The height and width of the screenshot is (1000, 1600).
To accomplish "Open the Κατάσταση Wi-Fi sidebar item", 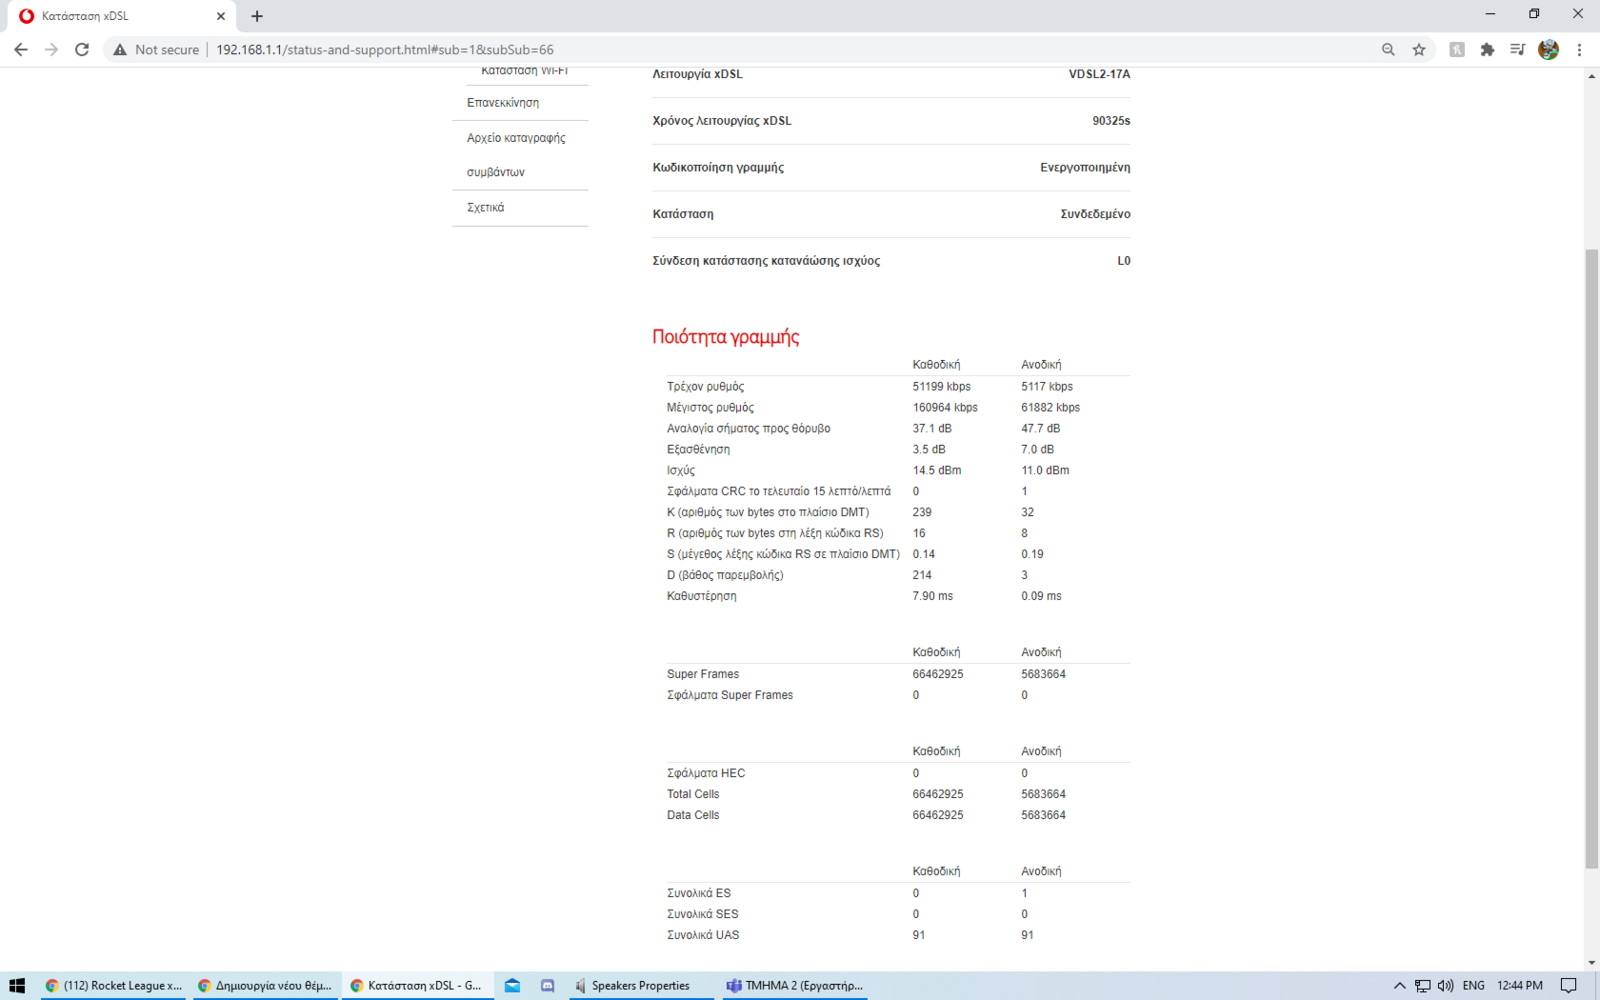I will [x=524, y=72].
